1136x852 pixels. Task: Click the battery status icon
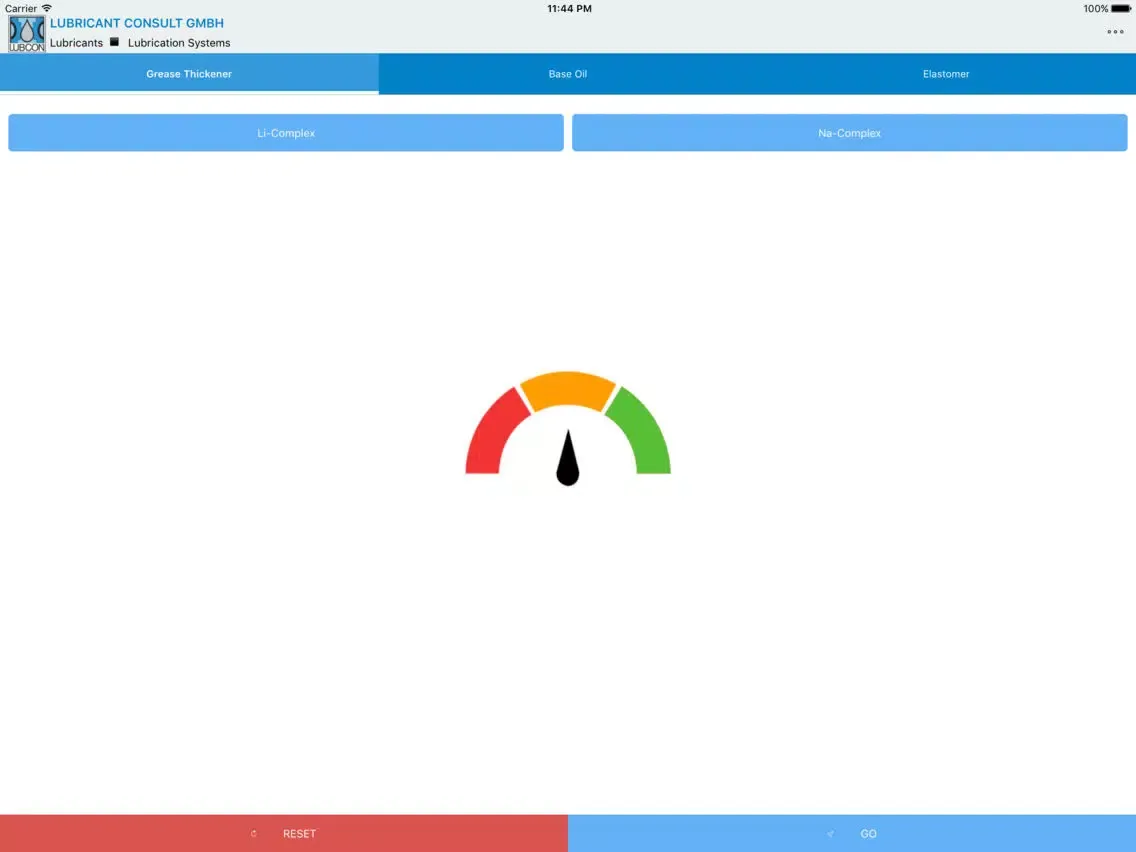1121,9
